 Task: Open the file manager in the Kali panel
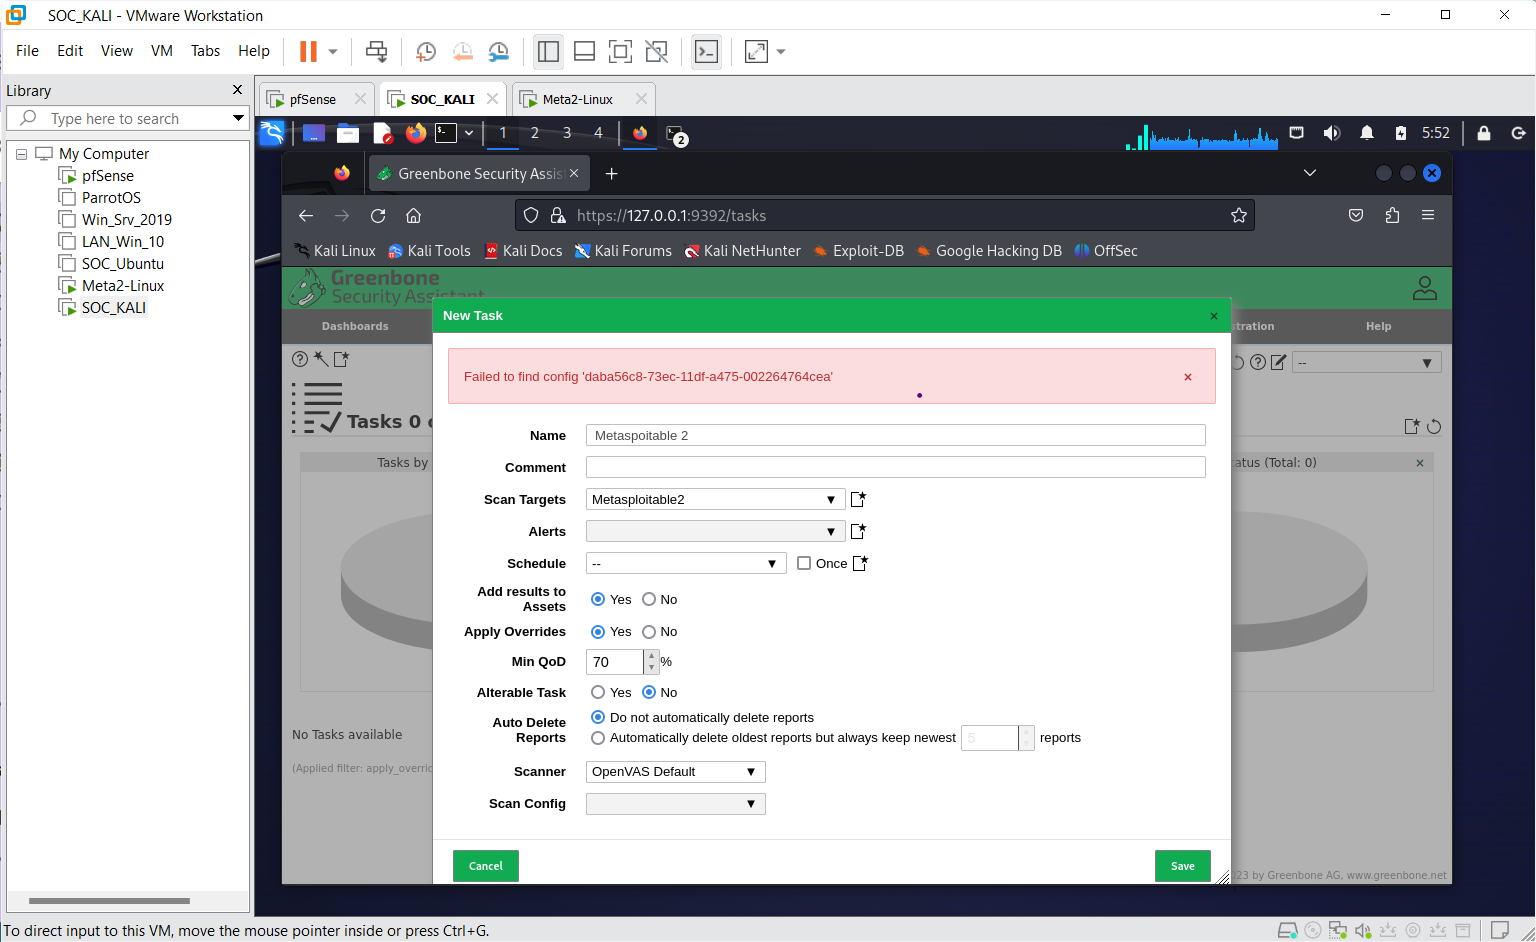(348, 133)
